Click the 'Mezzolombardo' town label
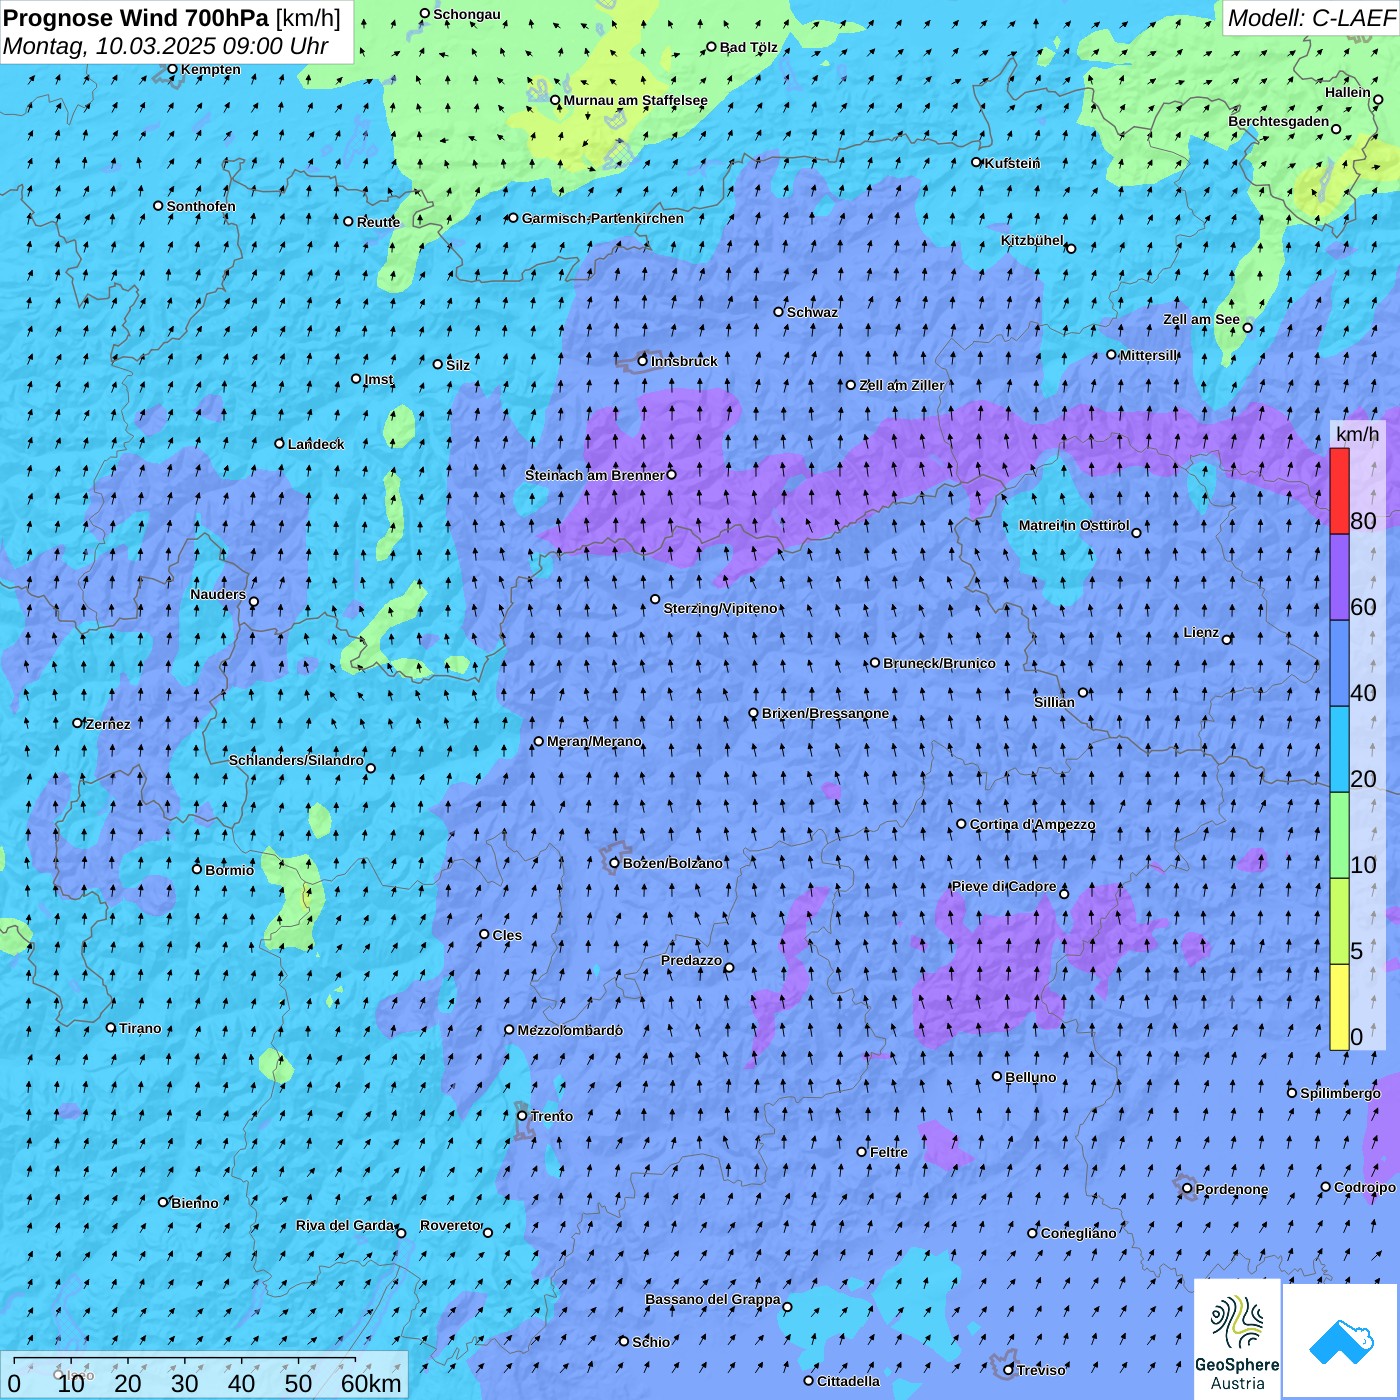This screenshot has width=1400, height=1400. [x=570, y=1030]
